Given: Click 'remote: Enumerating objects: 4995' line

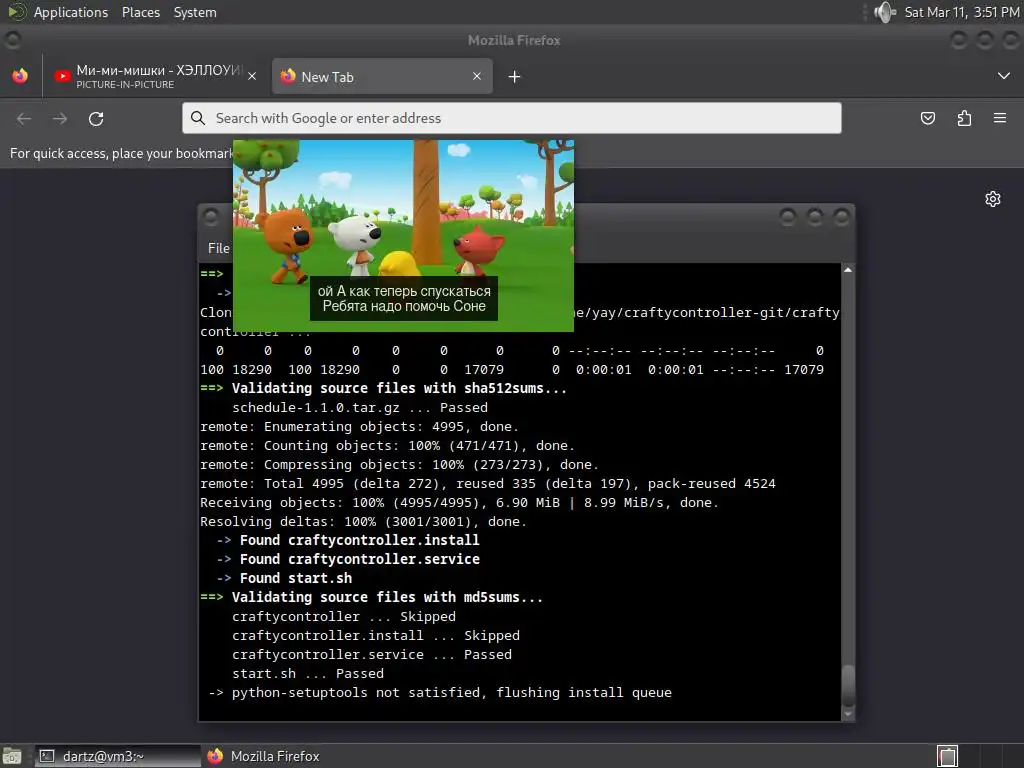Looking at the screenshot, I should point(359,426).
